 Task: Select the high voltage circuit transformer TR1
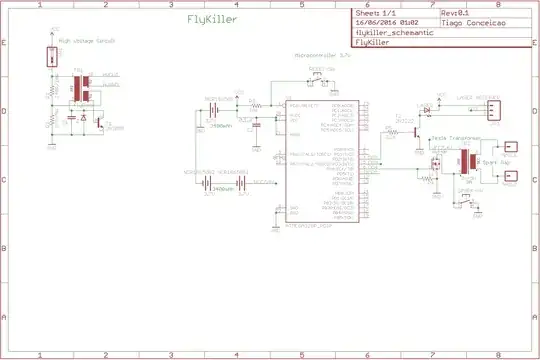pyautogui.click(x=82, y=89)
